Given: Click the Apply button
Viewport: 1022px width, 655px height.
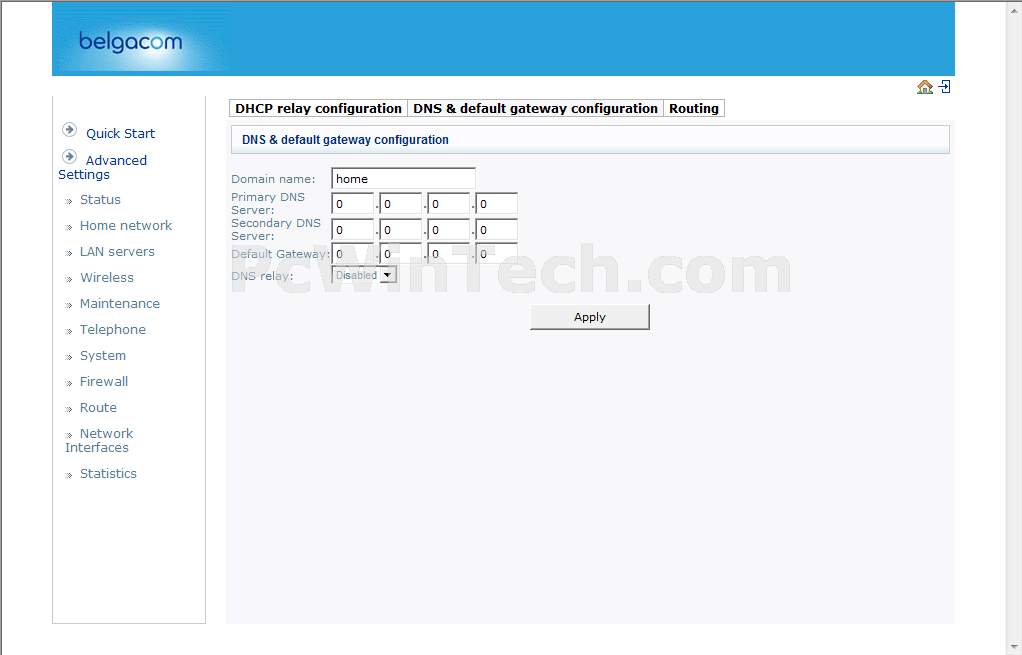Looking at the screenshot, I should tap(589, 317).
